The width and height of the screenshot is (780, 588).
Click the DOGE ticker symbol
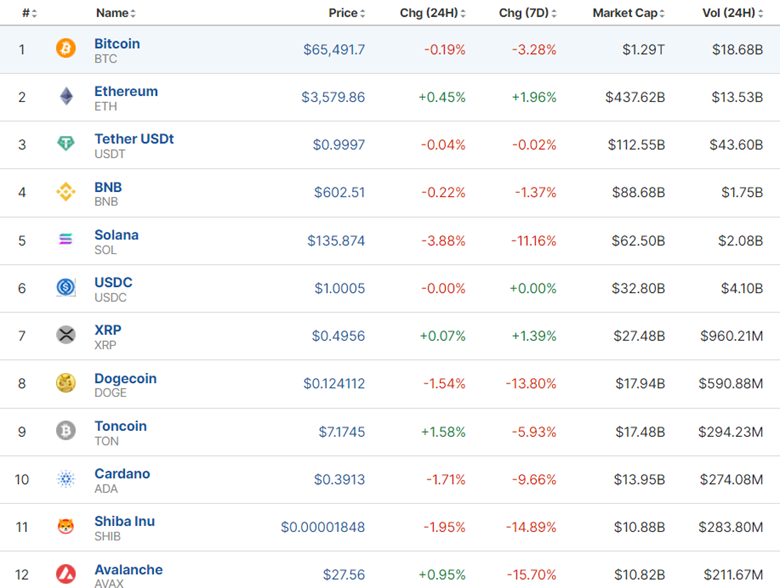110,393
